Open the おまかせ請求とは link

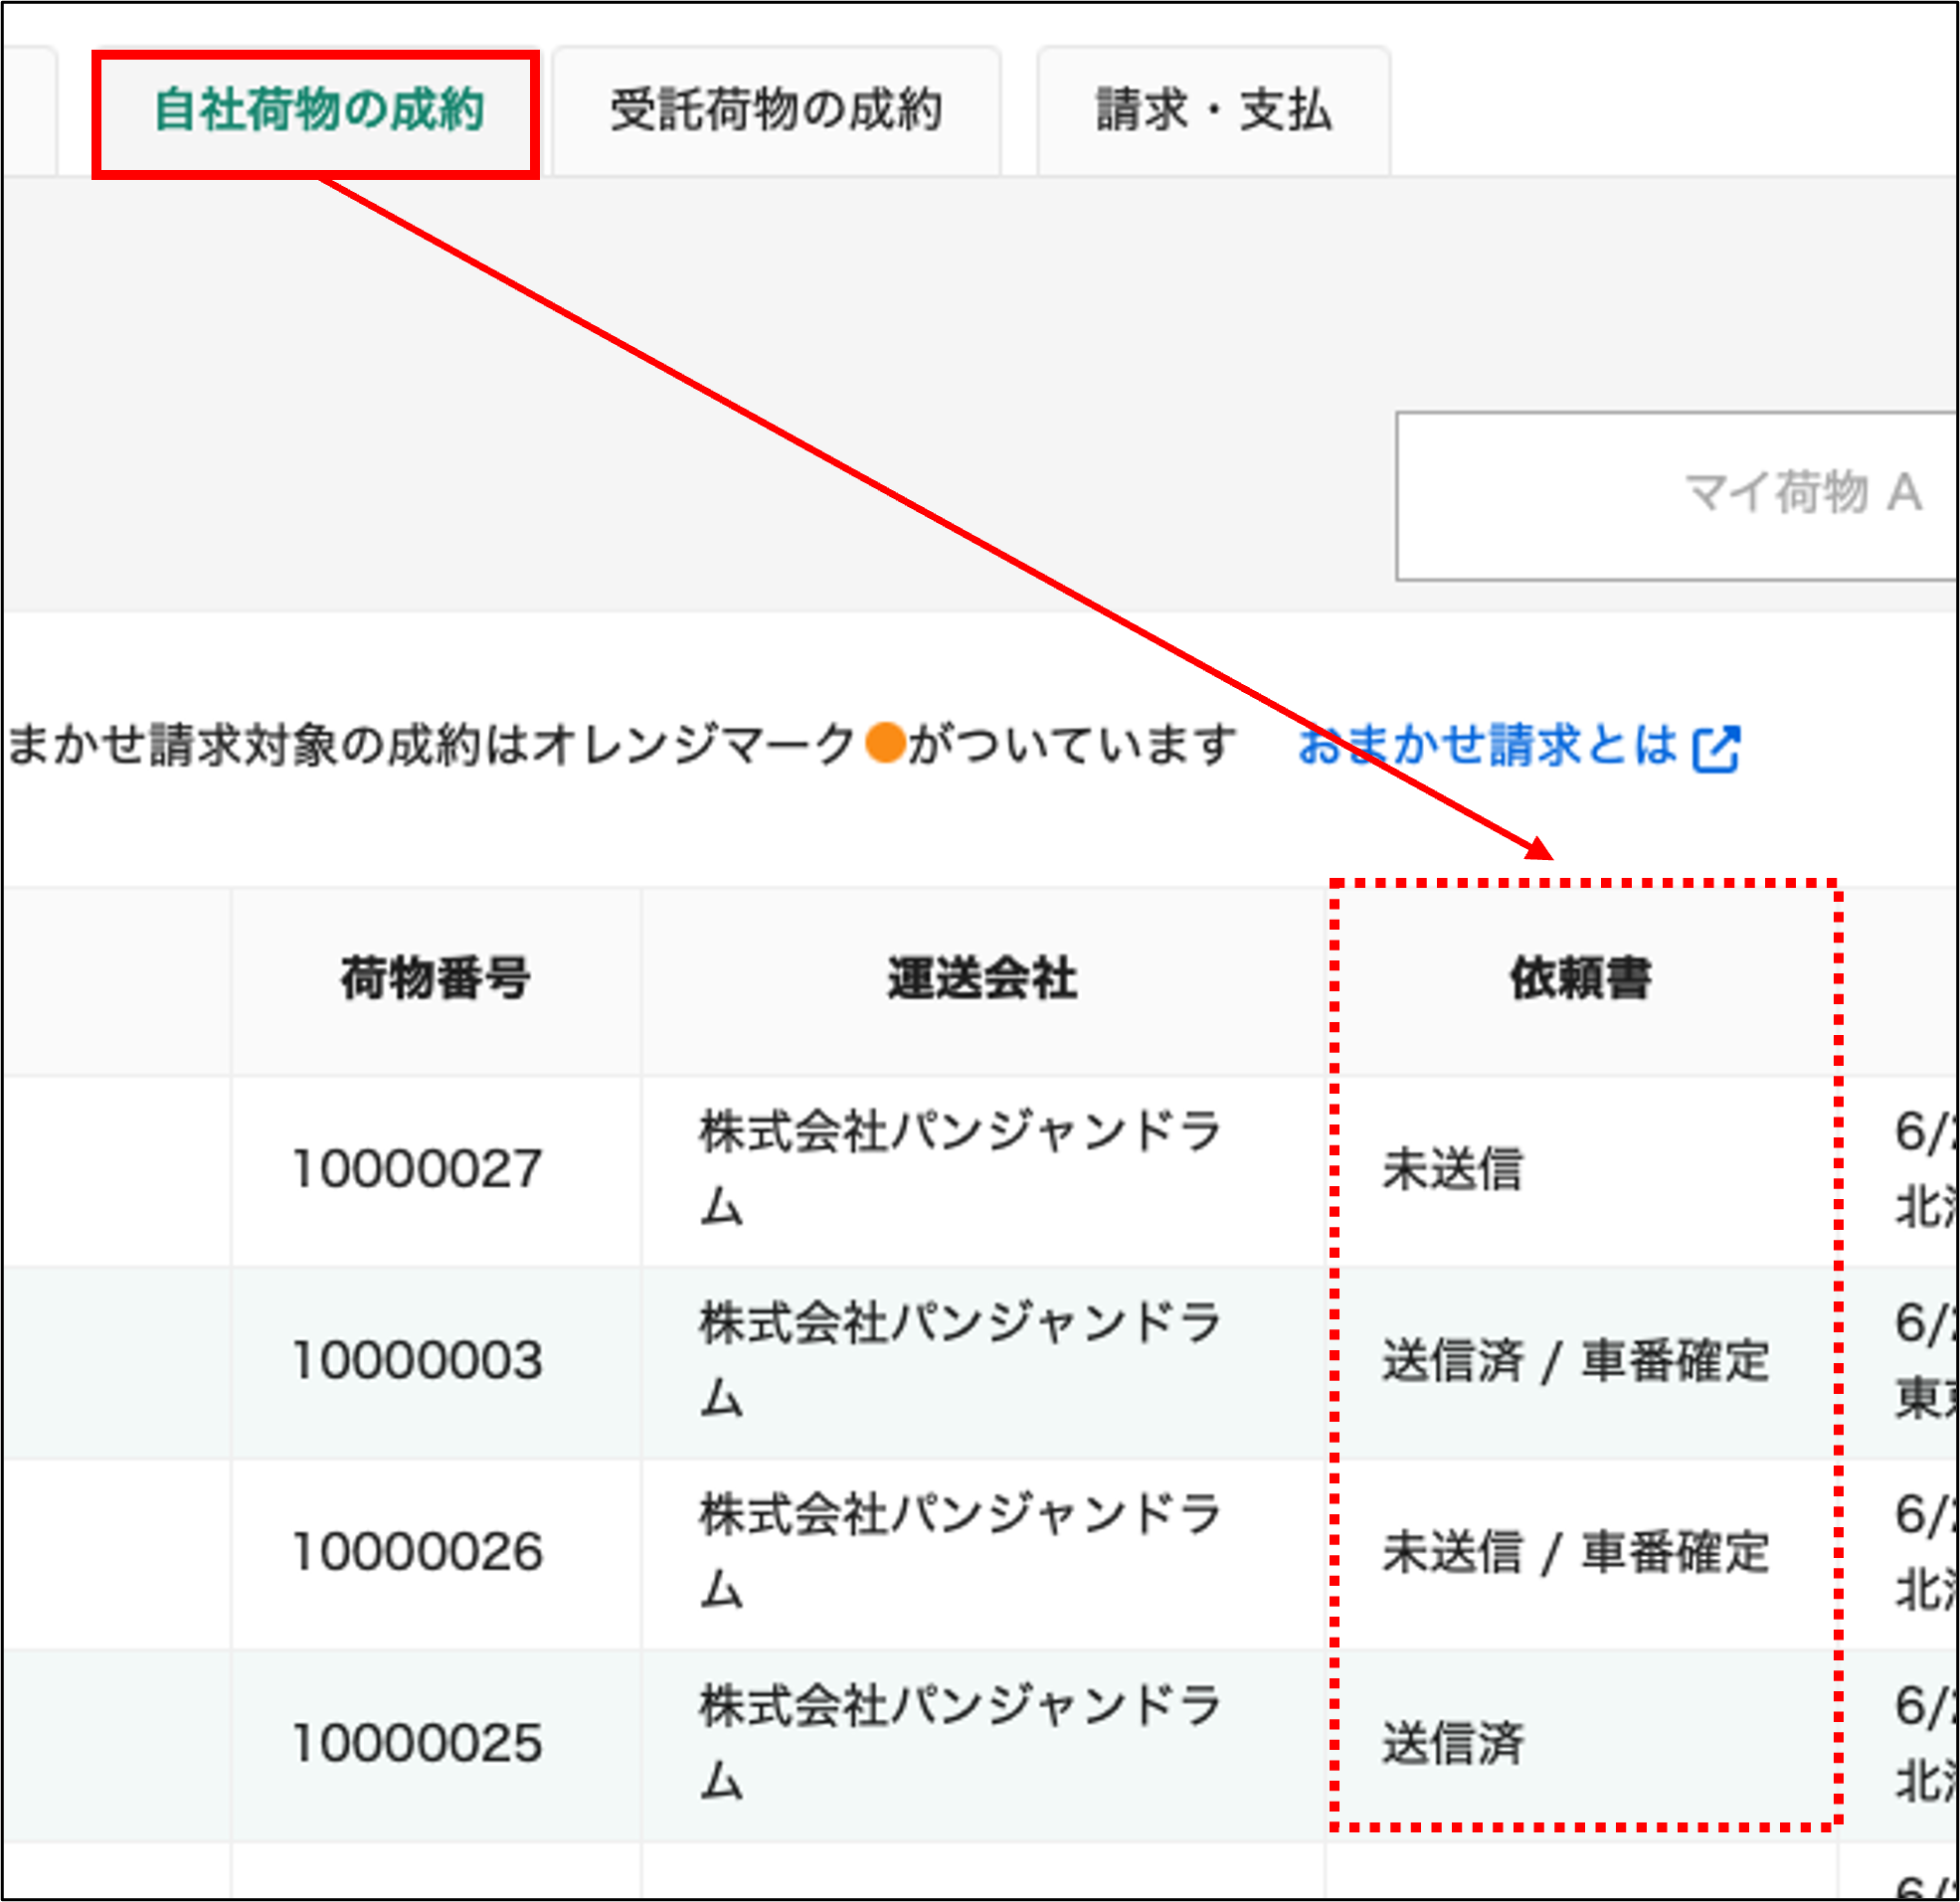coord(1487,745)
